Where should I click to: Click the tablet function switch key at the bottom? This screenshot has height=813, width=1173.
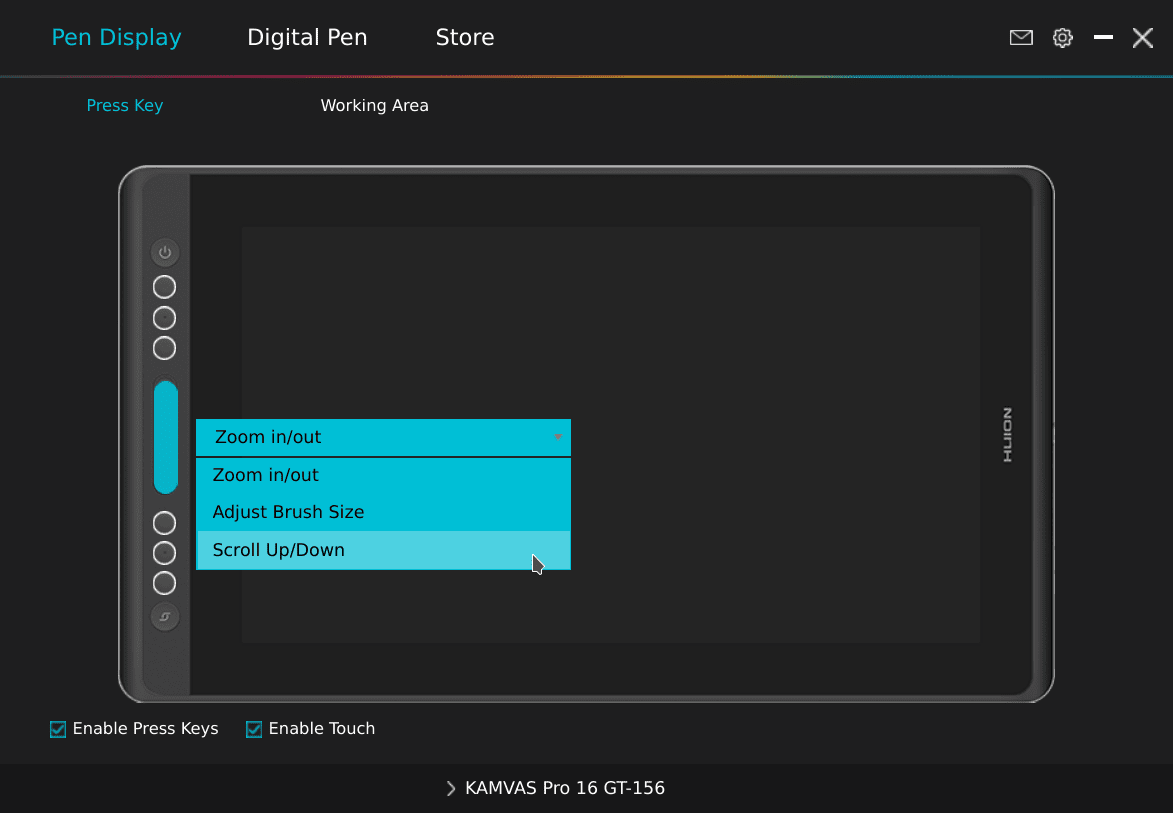(165, 617)
